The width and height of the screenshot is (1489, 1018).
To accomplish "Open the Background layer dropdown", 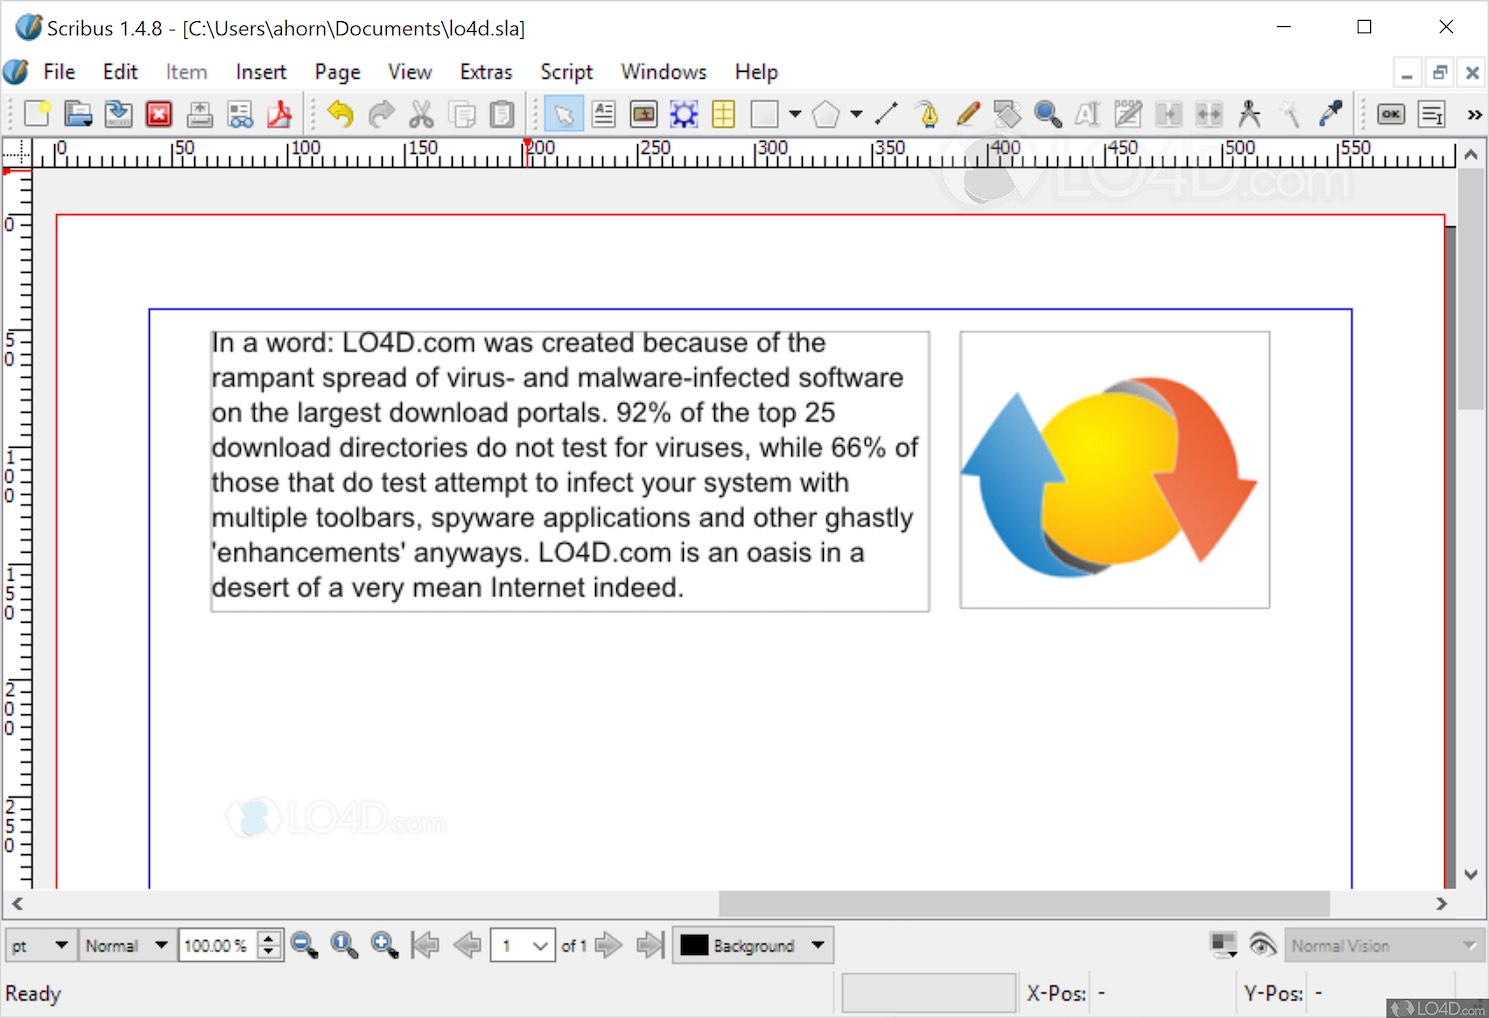I will [x=752, y=945].
